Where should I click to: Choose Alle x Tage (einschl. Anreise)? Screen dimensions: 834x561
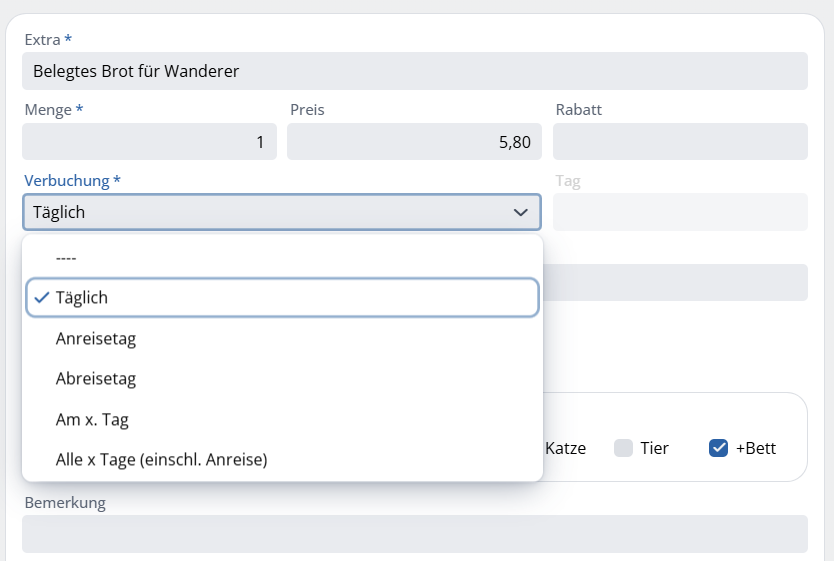pyautogui.click(x=282, y=459)
